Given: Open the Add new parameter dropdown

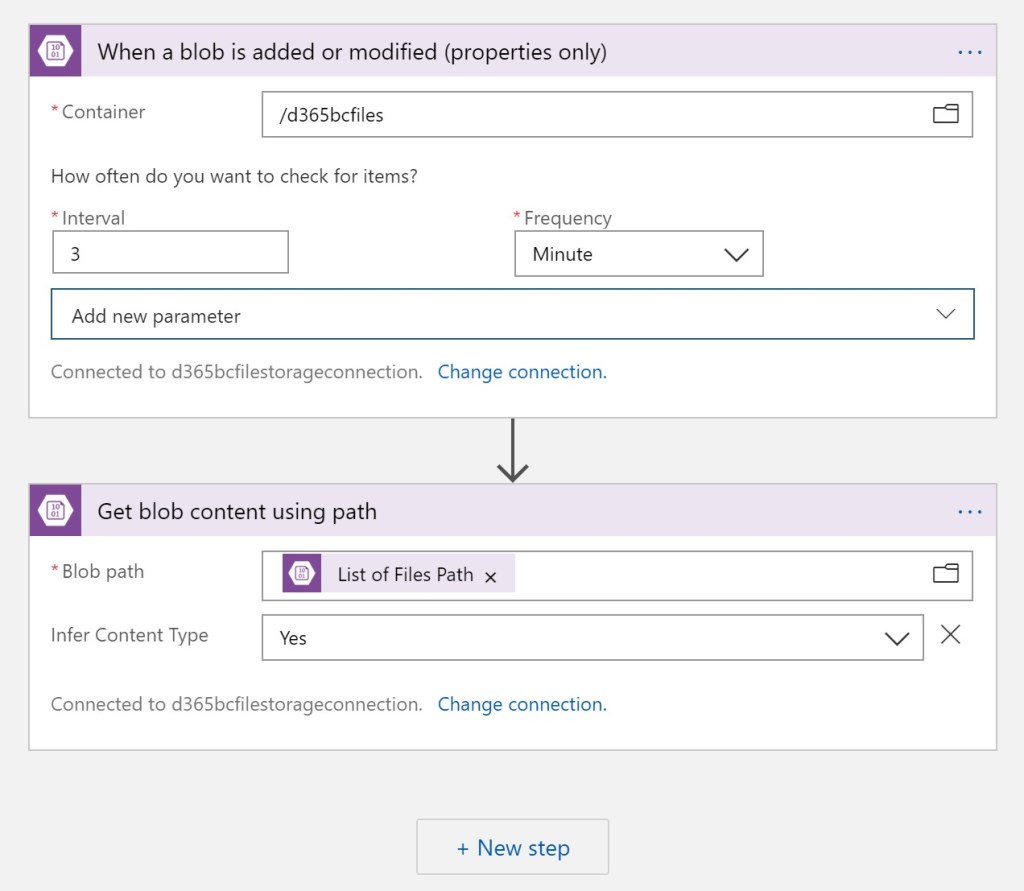Looking at the screenshot, I should [x=512, y=315].
